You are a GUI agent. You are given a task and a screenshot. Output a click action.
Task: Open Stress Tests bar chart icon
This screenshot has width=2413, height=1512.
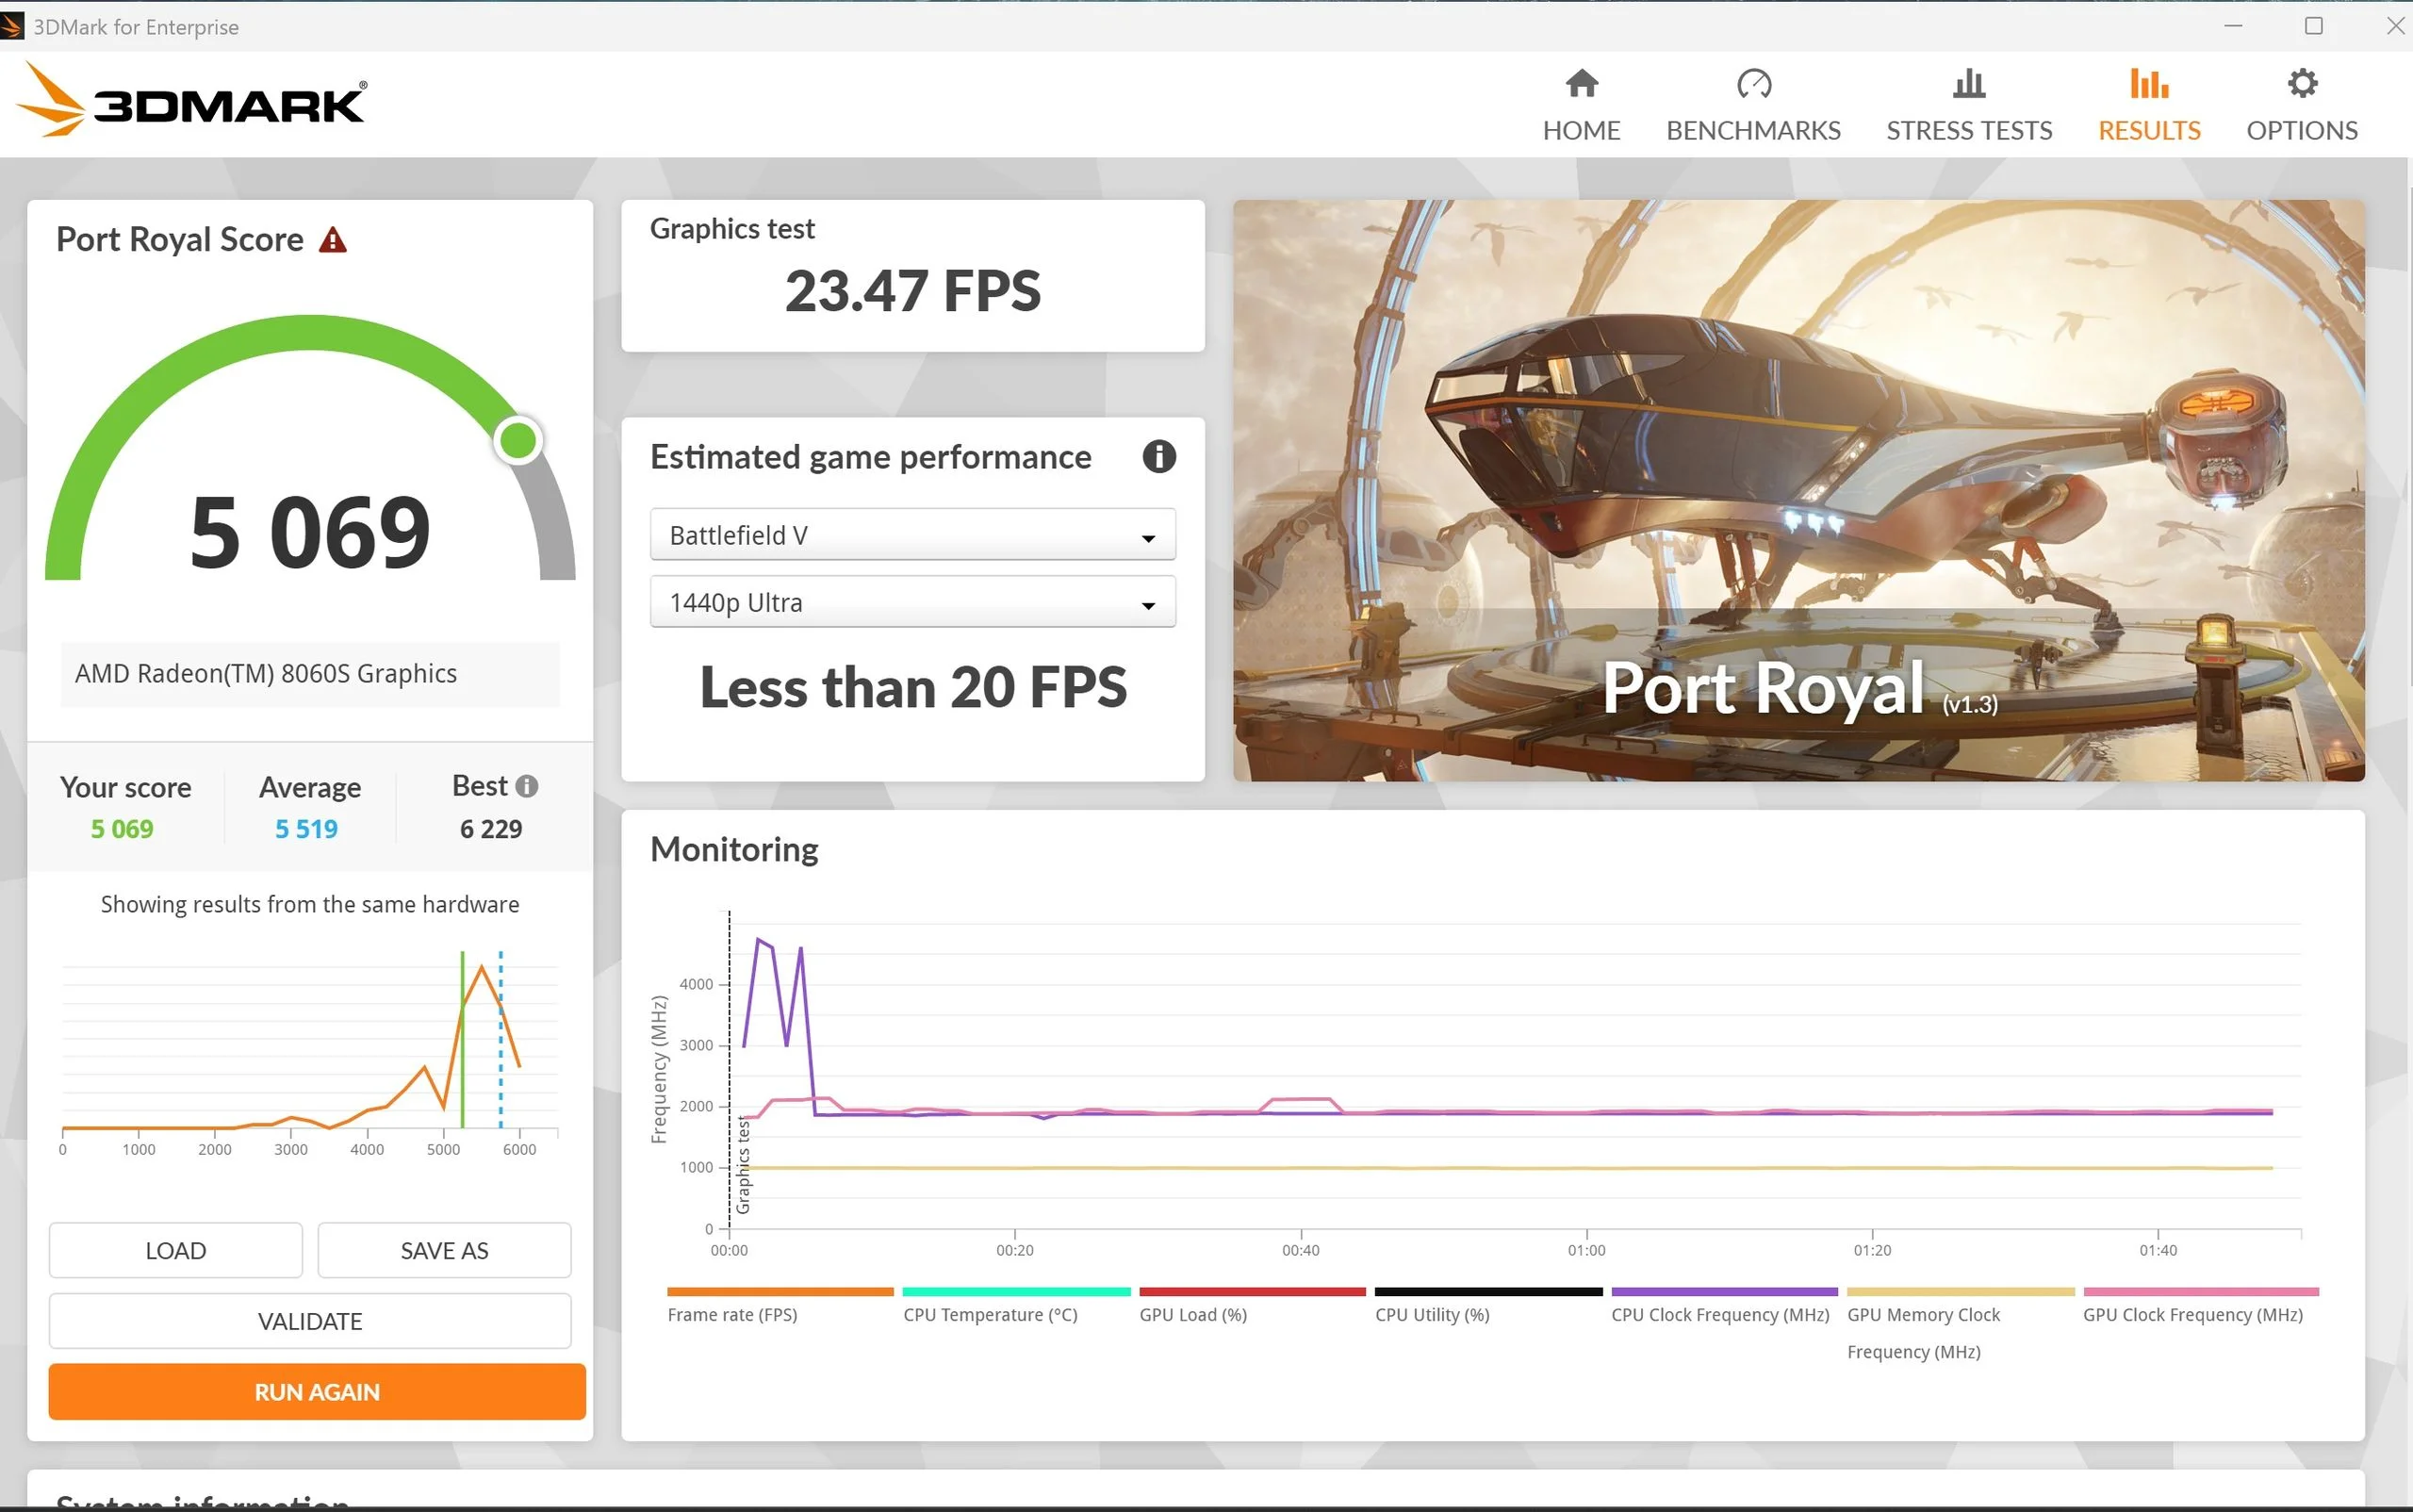pyautogui.click(x=1968, y=84)
